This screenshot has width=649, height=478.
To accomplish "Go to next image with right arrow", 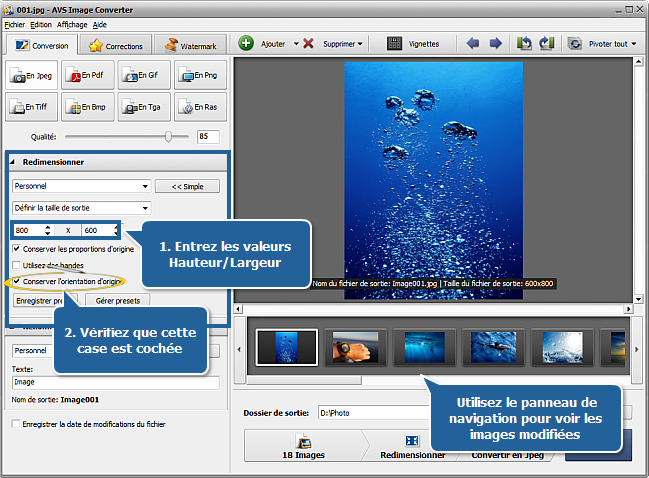I will coord(495,44).
